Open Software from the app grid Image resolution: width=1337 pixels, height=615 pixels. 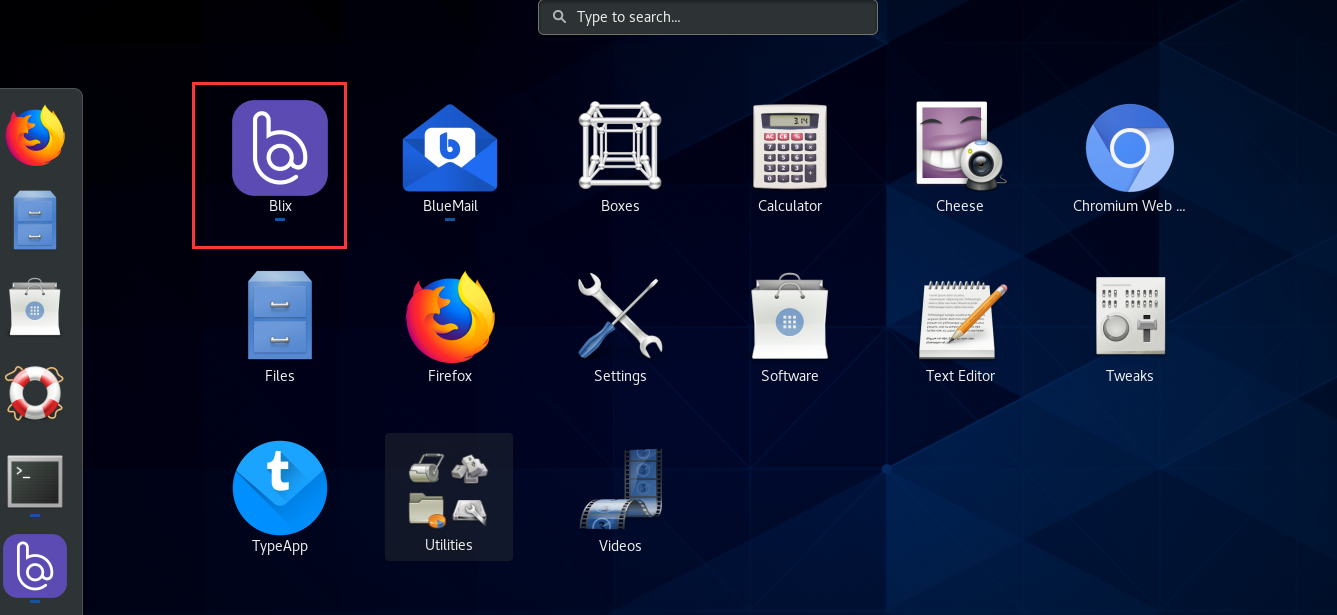tap(790, 317)
